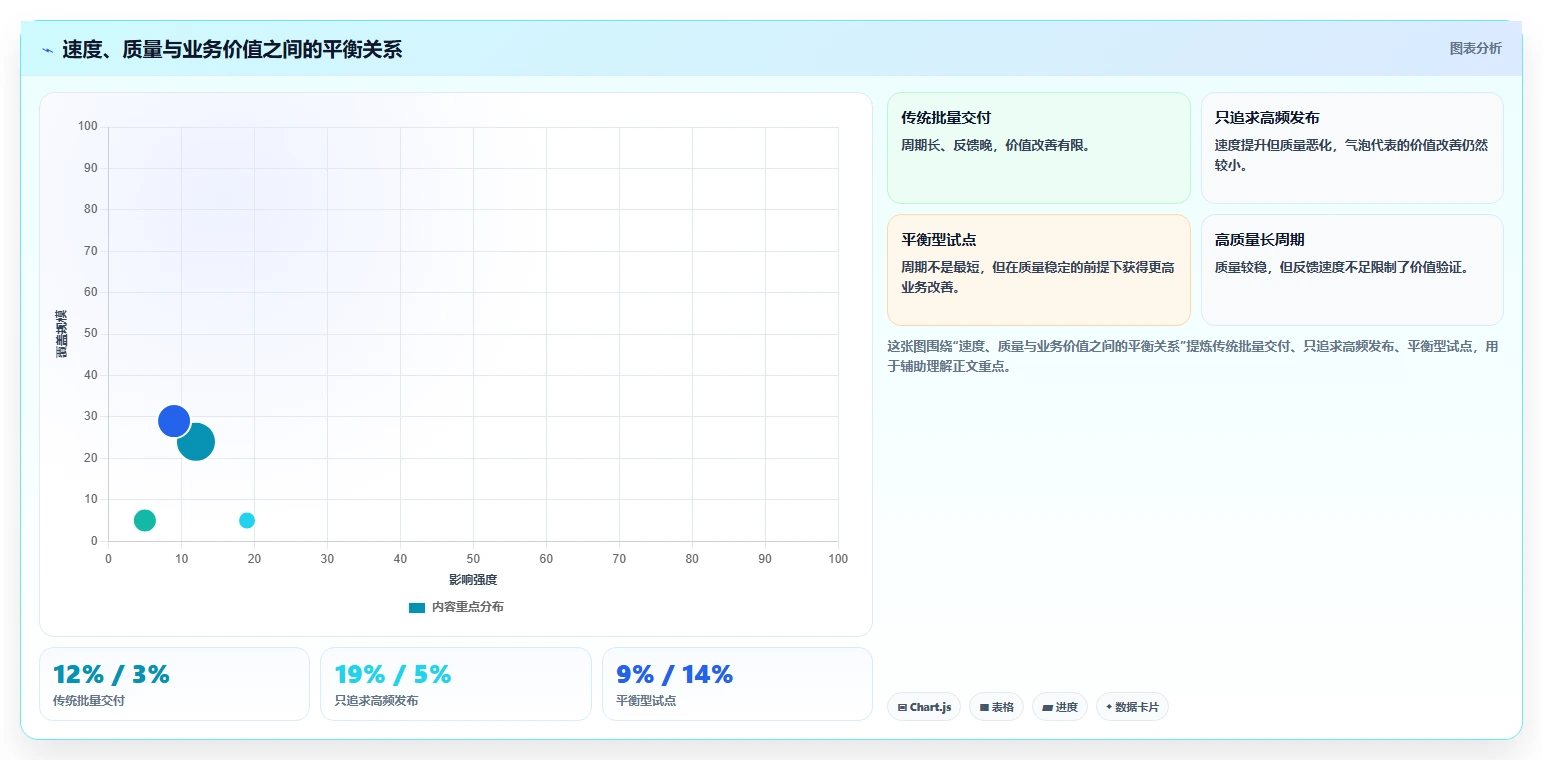This screenshot has width=1543, height=760.
Task: Click the 覆盖规模 y-axis title
Action: pyautogui.click(x=62, y=334)
